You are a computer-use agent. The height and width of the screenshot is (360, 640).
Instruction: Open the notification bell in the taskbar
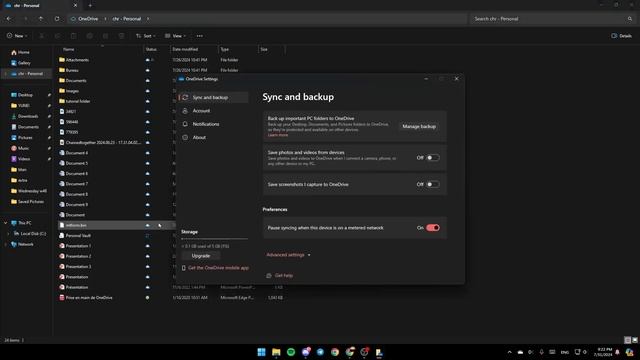[x=618, y=352]
